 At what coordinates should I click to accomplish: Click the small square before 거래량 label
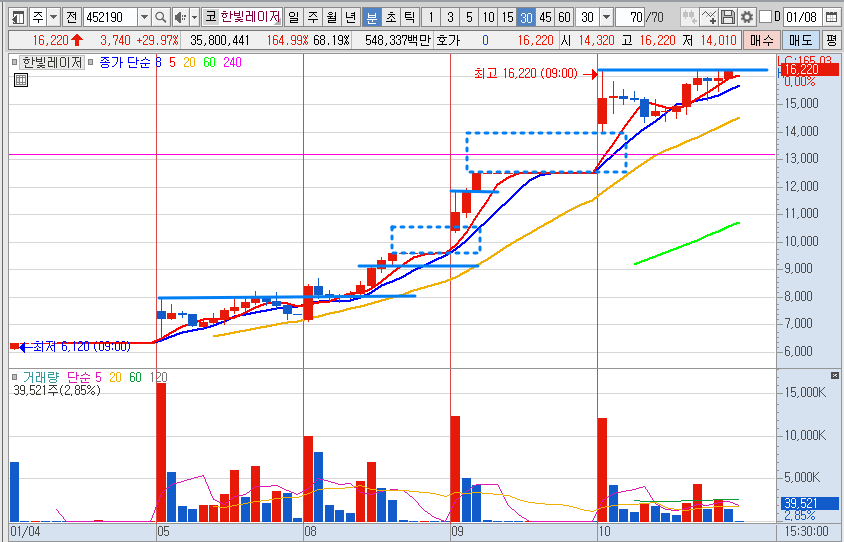click(15, 377)
